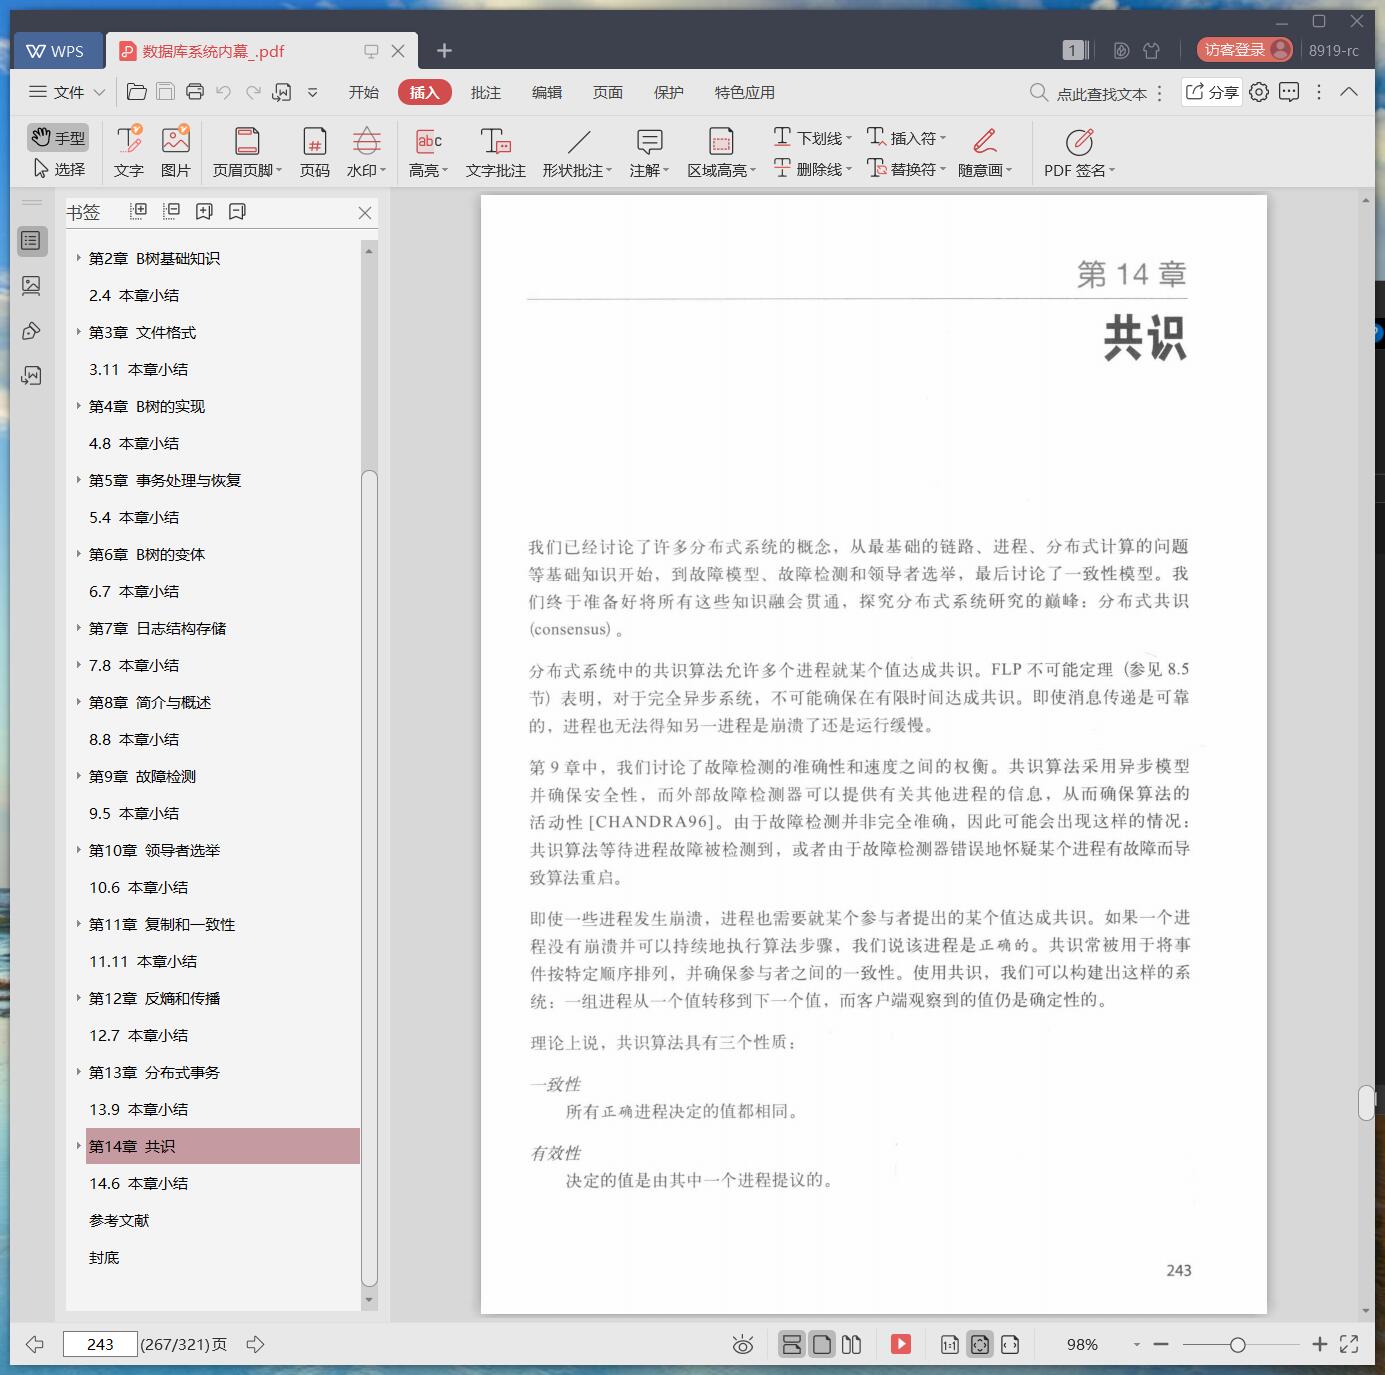Switch to two-page view
1385x1375 pixels.
(852, 1345)
